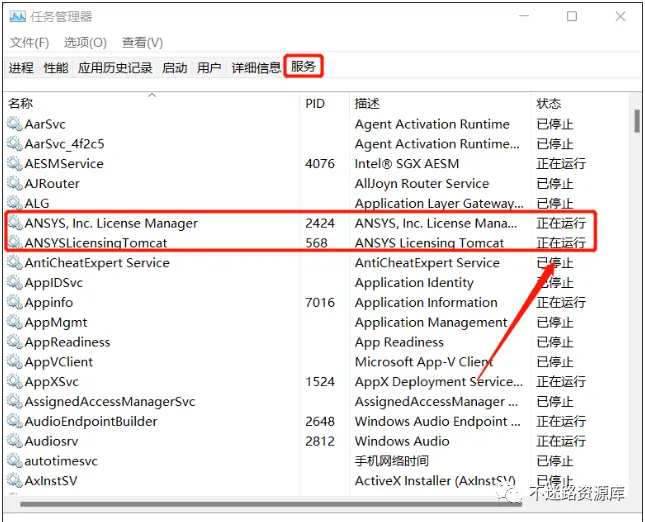Click the autotimesvc service icon
This screenshot has width=645, height=522.
tap(14, 460)
